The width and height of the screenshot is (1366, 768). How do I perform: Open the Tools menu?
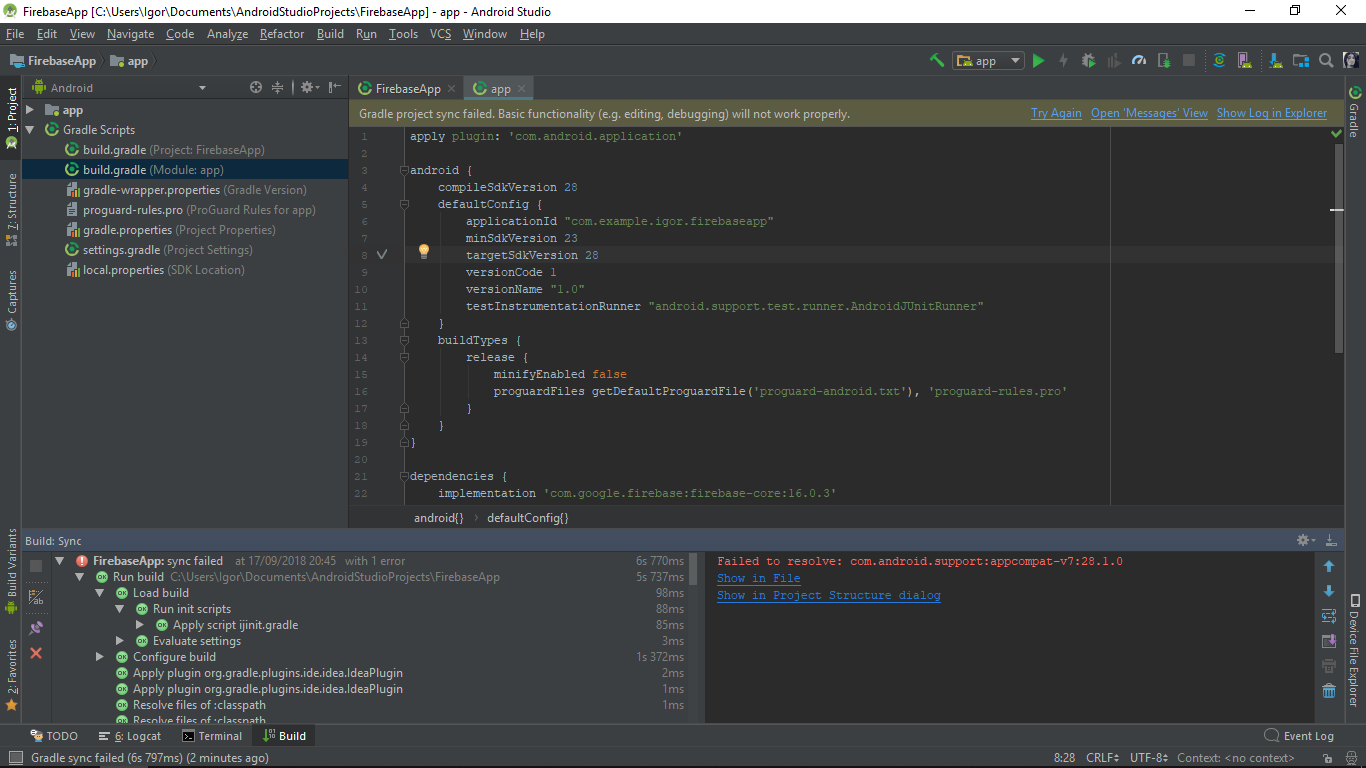click(x=403, y=34)
